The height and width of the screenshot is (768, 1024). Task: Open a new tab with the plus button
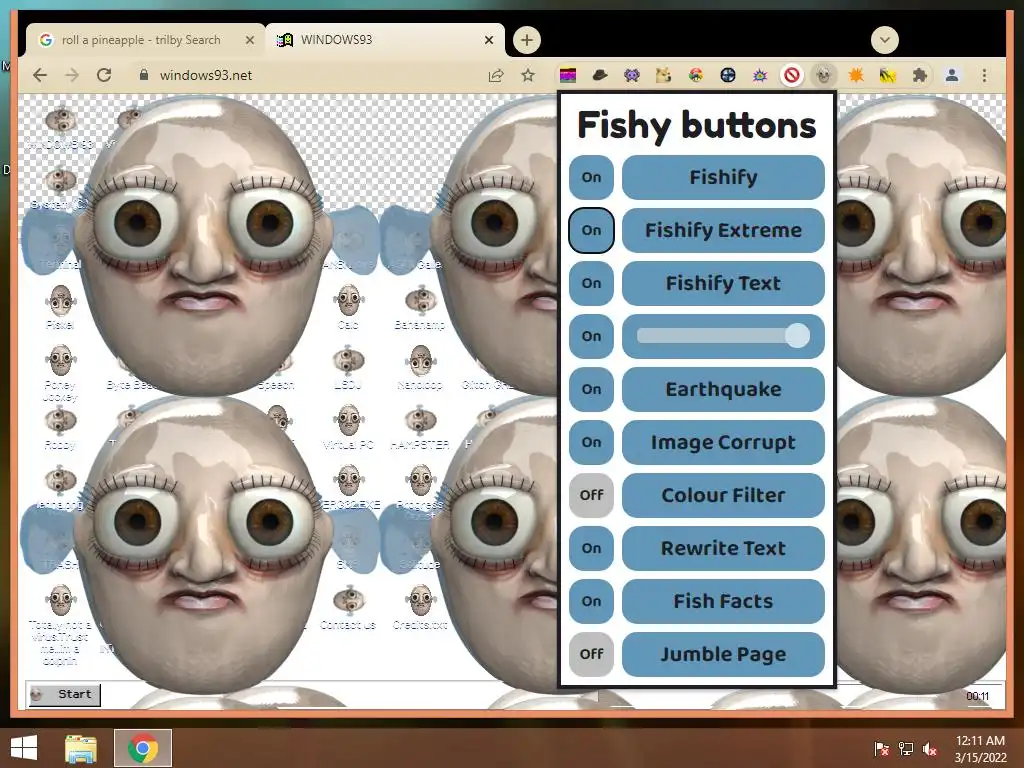coord(527,40)
